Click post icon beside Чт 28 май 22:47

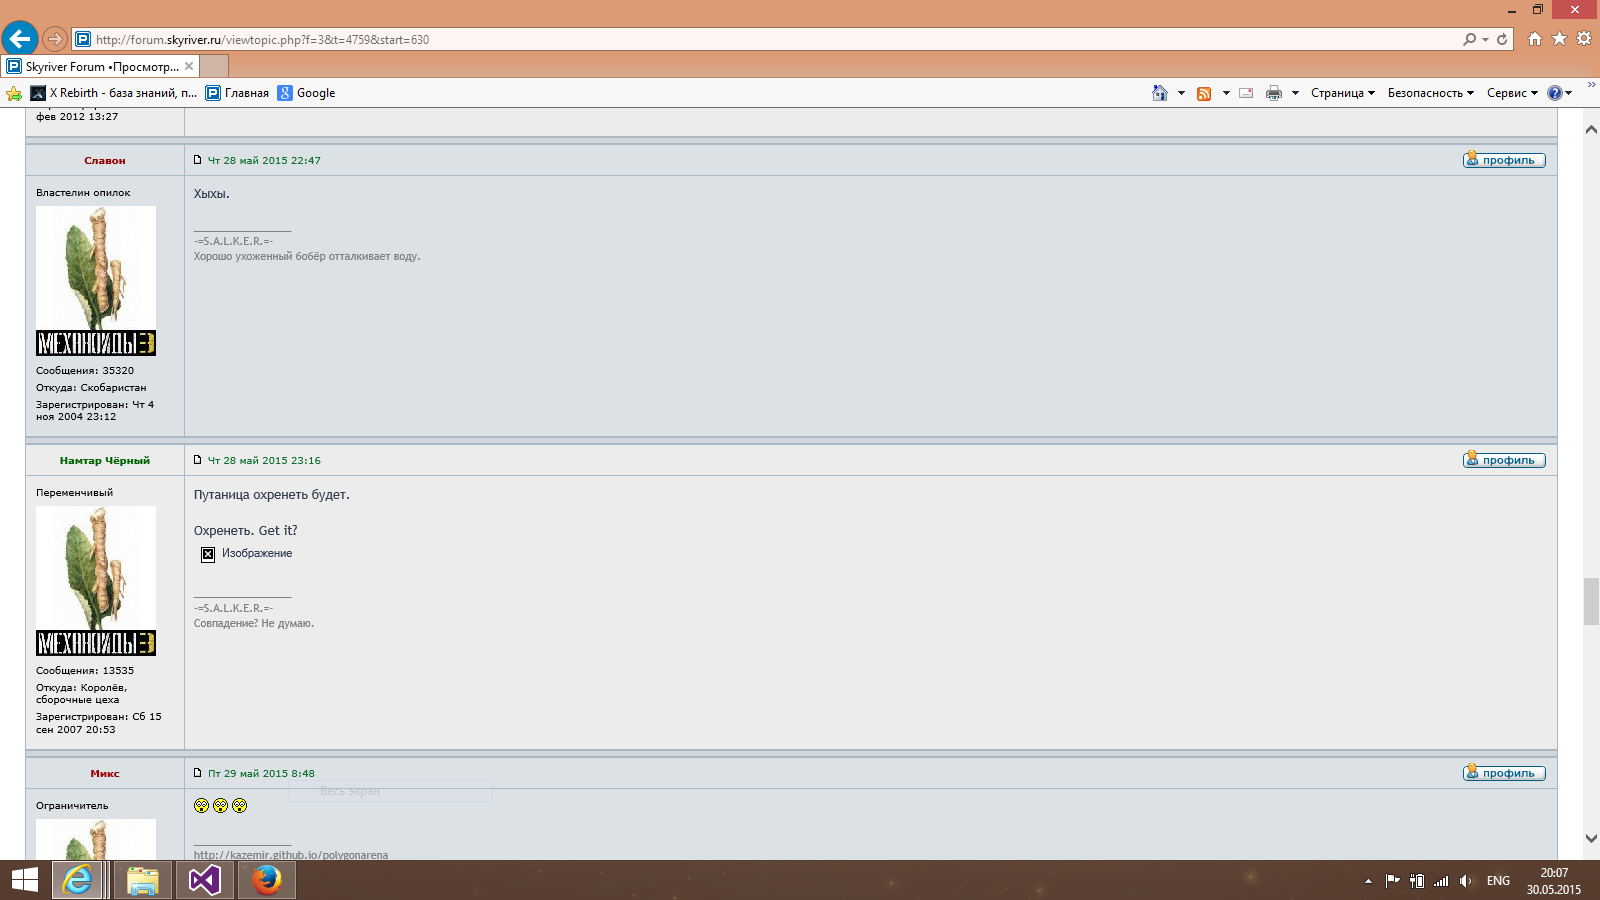[x=198, y=160]
